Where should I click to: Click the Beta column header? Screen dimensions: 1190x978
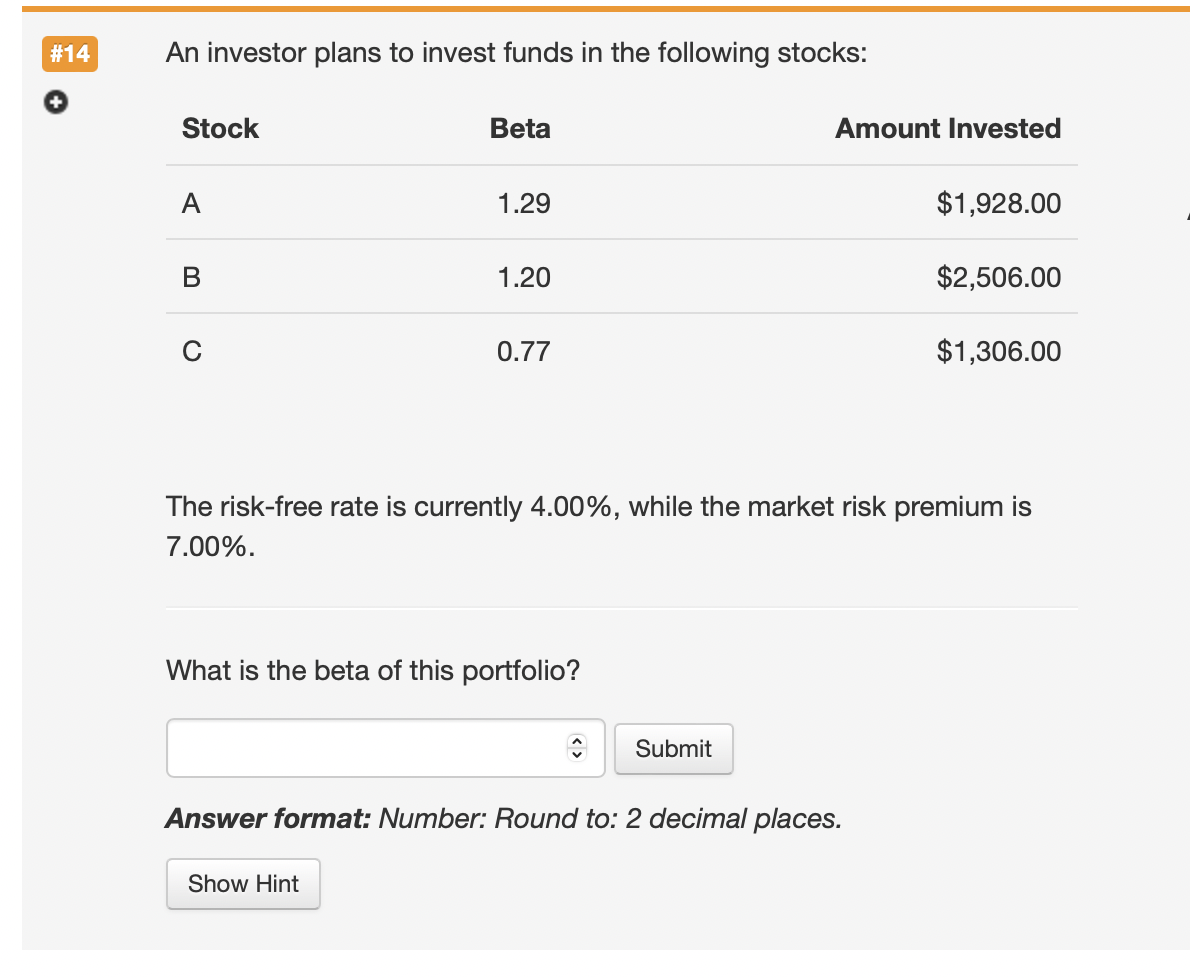click(520, 129)
